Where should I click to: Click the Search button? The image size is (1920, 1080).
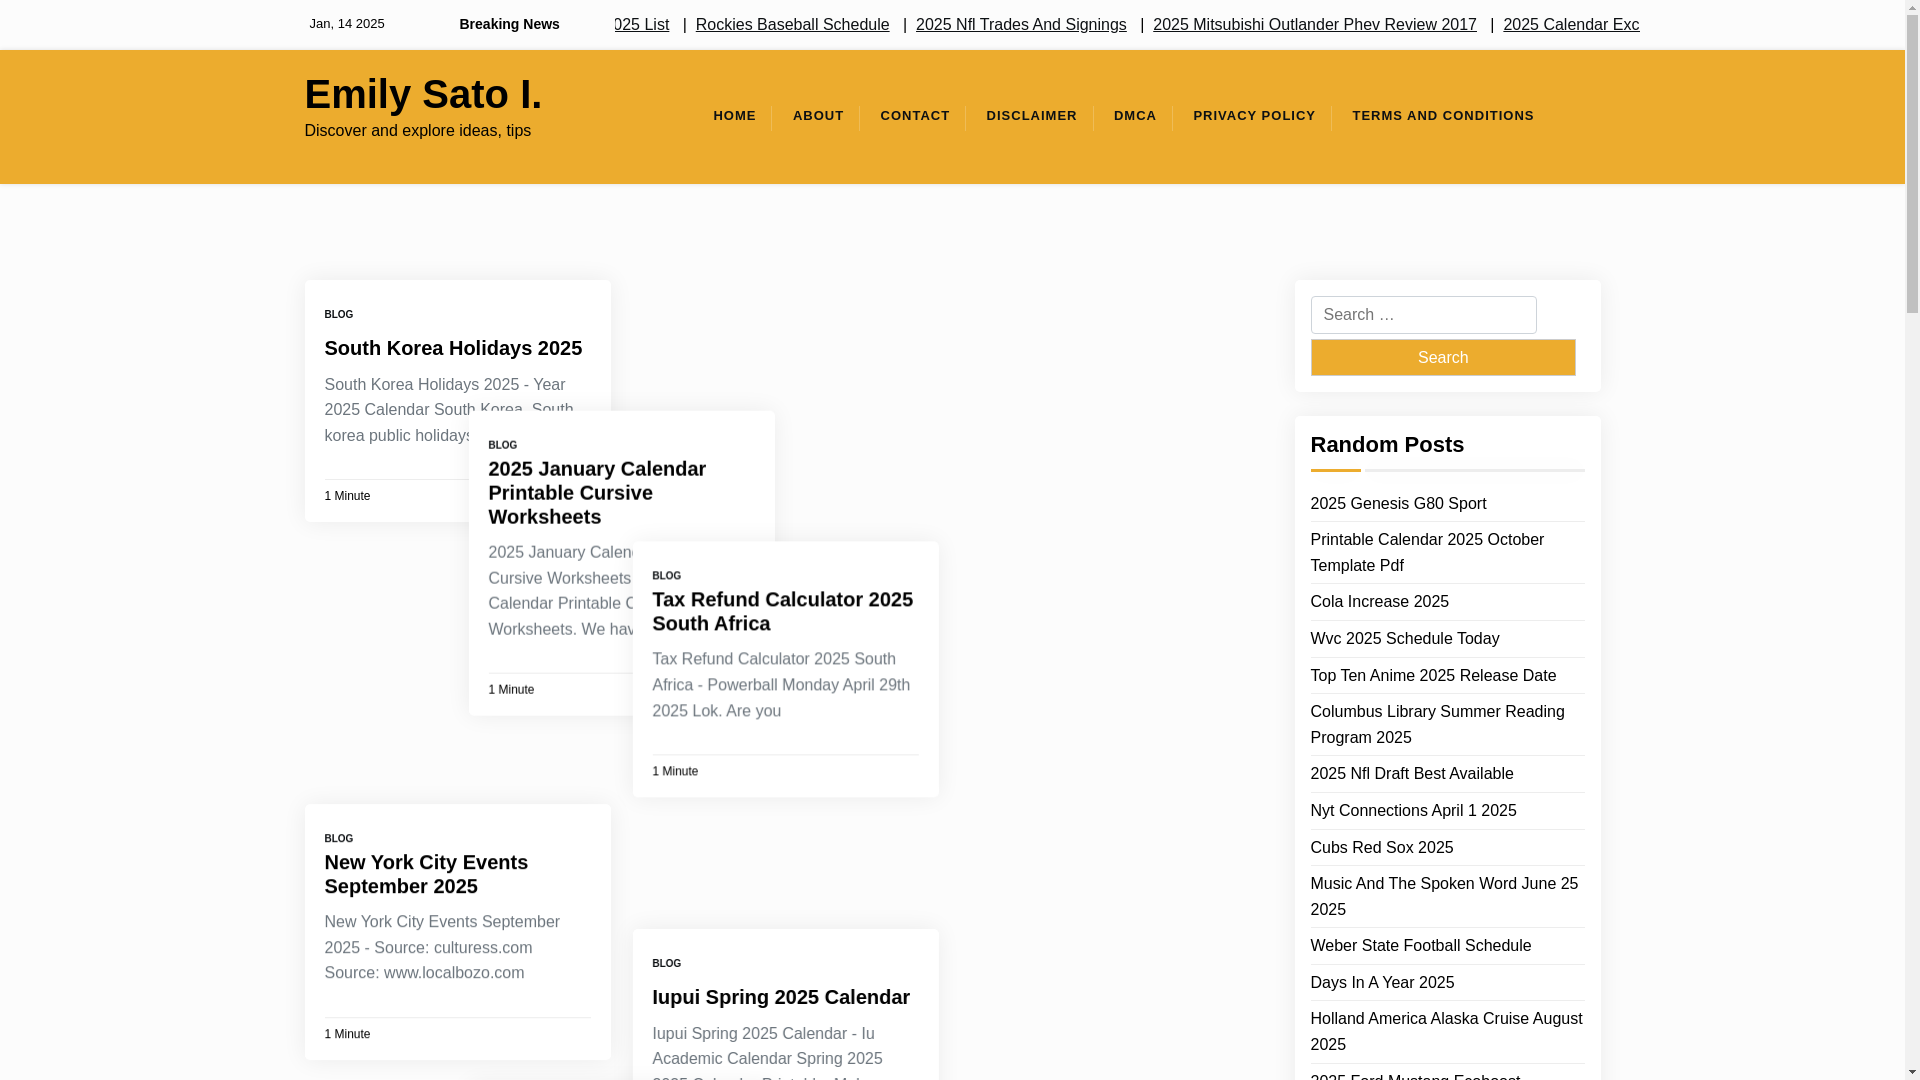click(1442, 357)
